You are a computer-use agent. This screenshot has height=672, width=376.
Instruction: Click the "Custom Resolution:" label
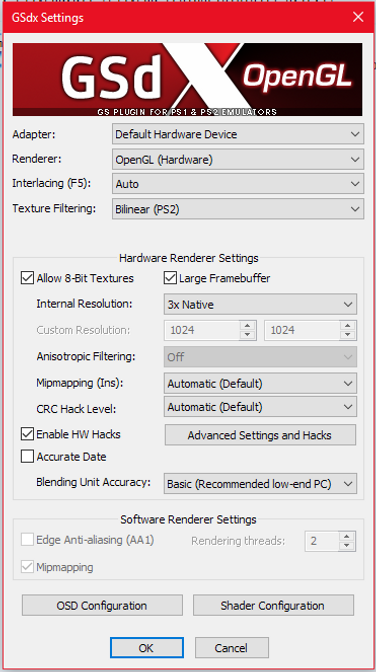(83, 330)
